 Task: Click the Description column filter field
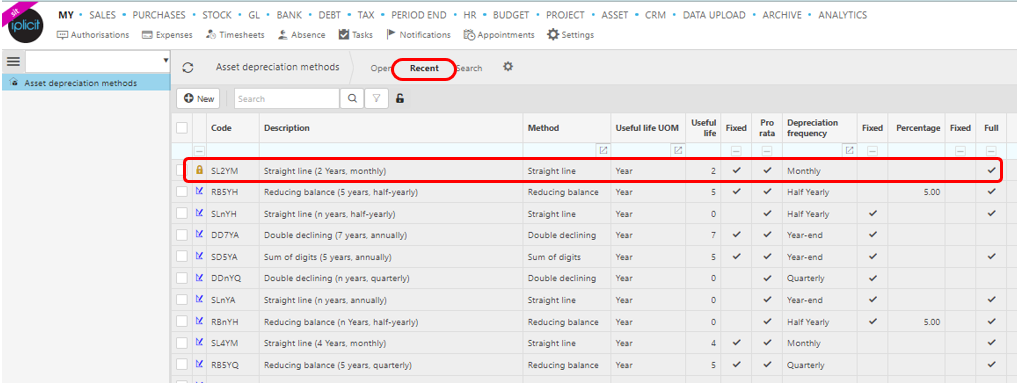pos(391,150)
